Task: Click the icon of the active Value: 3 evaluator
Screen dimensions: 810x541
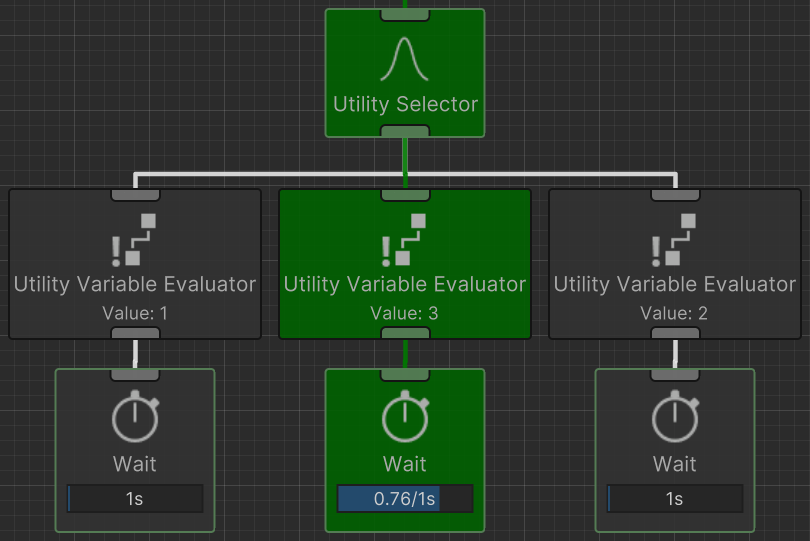Action: (x=405, y=239)
